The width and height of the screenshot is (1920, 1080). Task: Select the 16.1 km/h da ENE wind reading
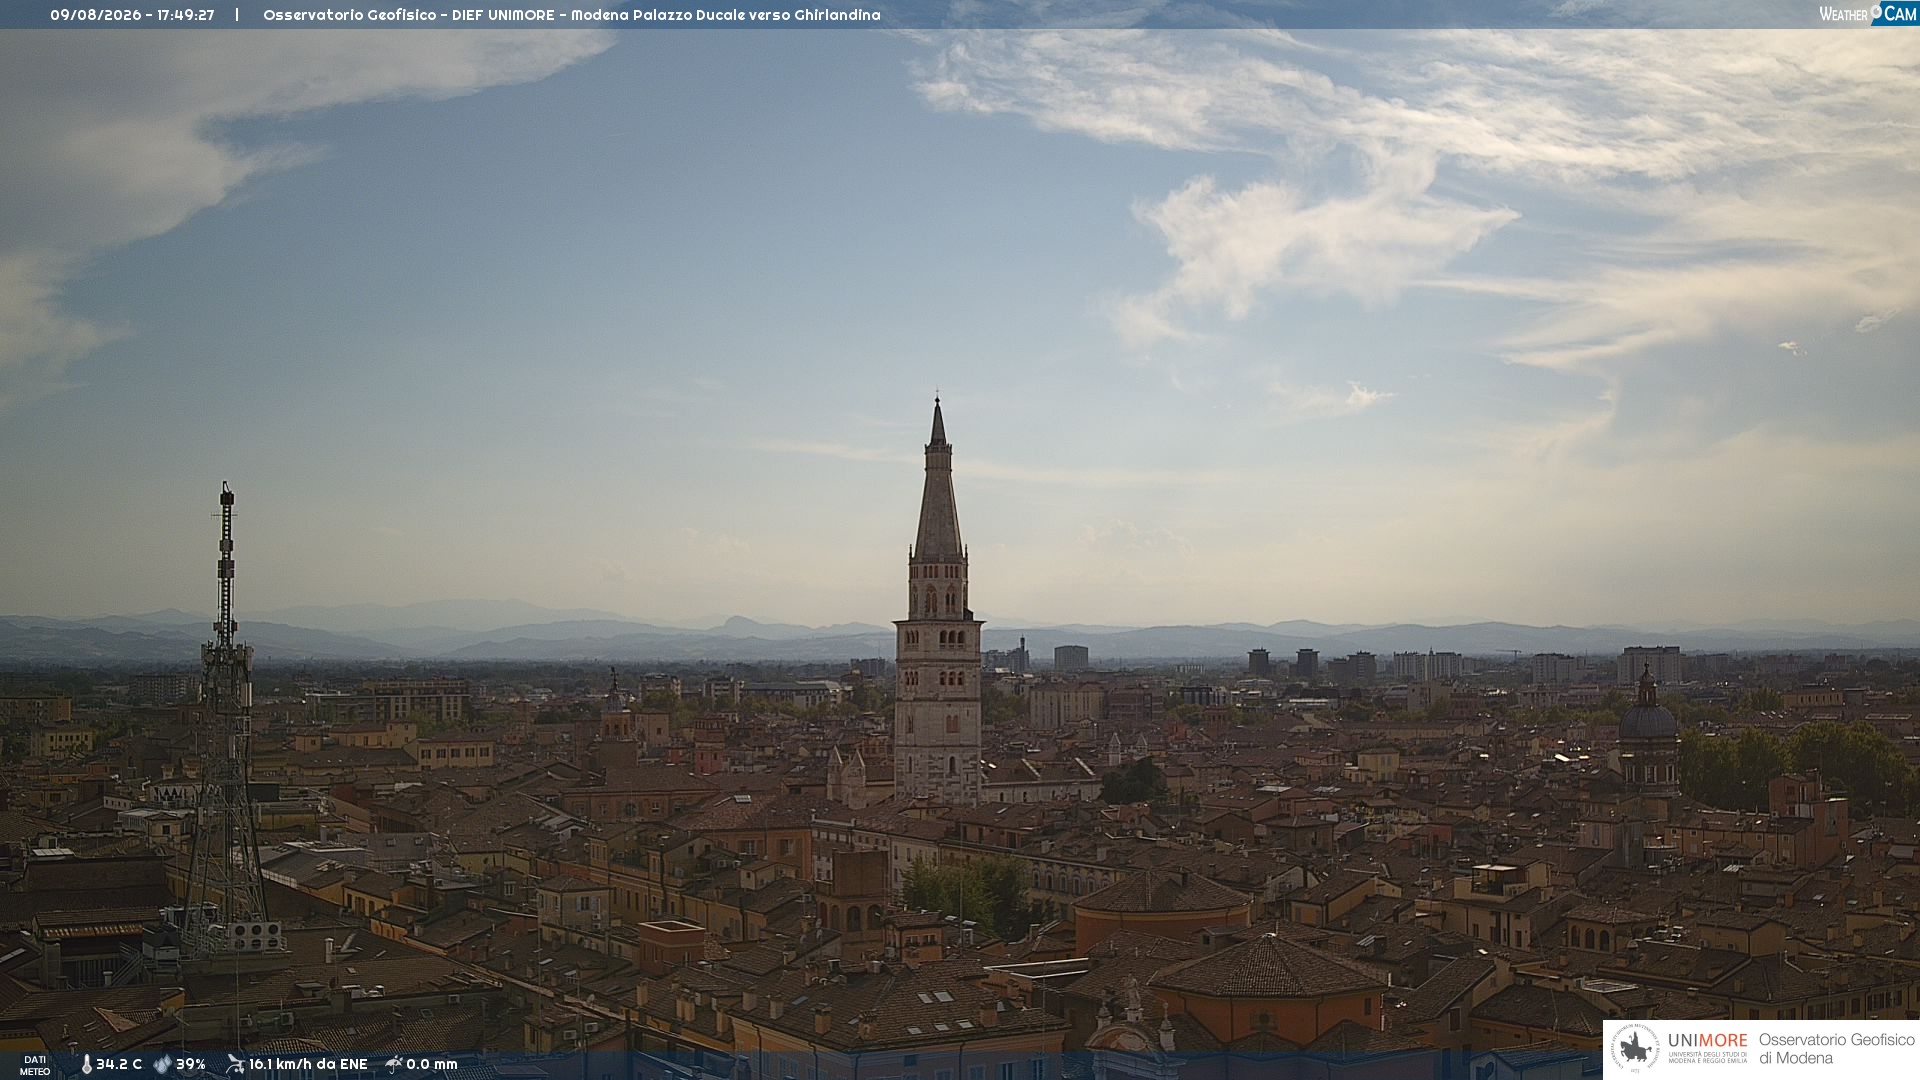click(308, 1065)
